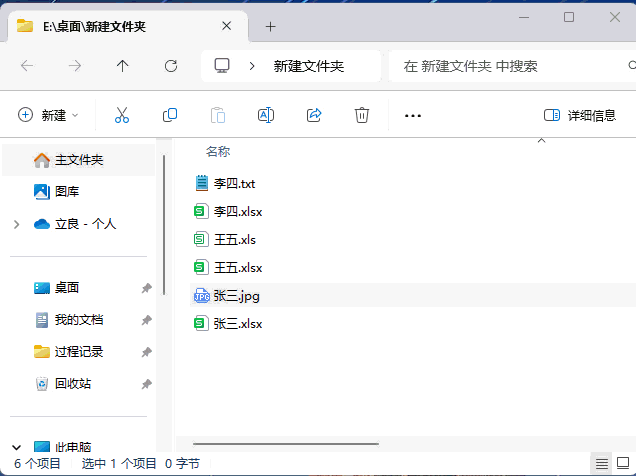The image size is (636, 476).
Task: Go up one directory level
Action: click(123, 66)
